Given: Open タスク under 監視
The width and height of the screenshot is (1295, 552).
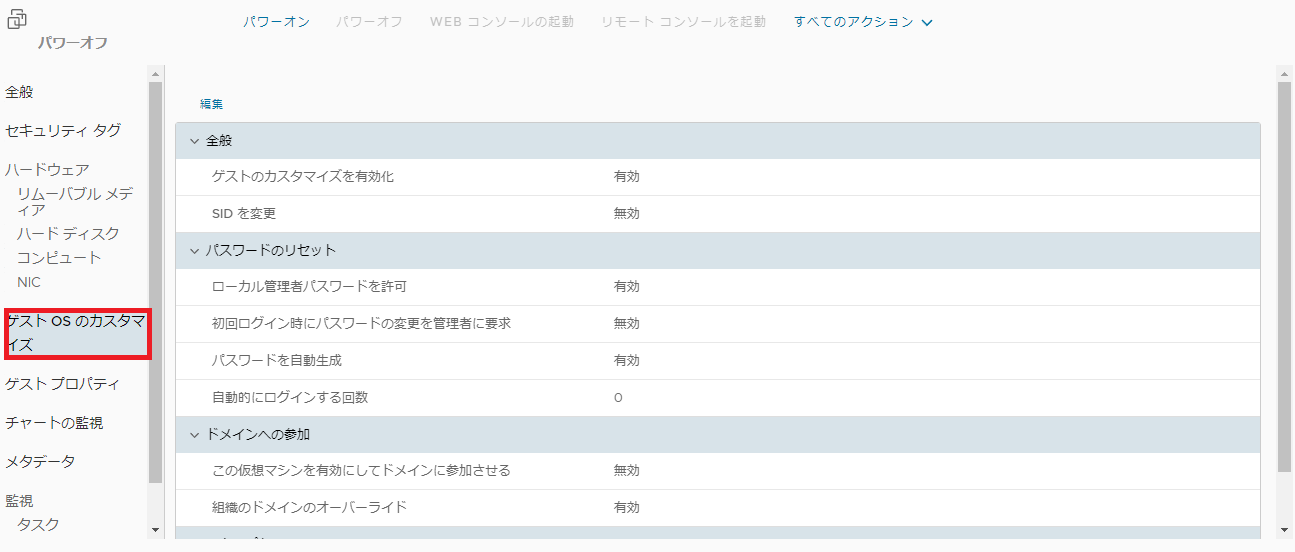Looking at the screenshot, I should coord(38,524).
